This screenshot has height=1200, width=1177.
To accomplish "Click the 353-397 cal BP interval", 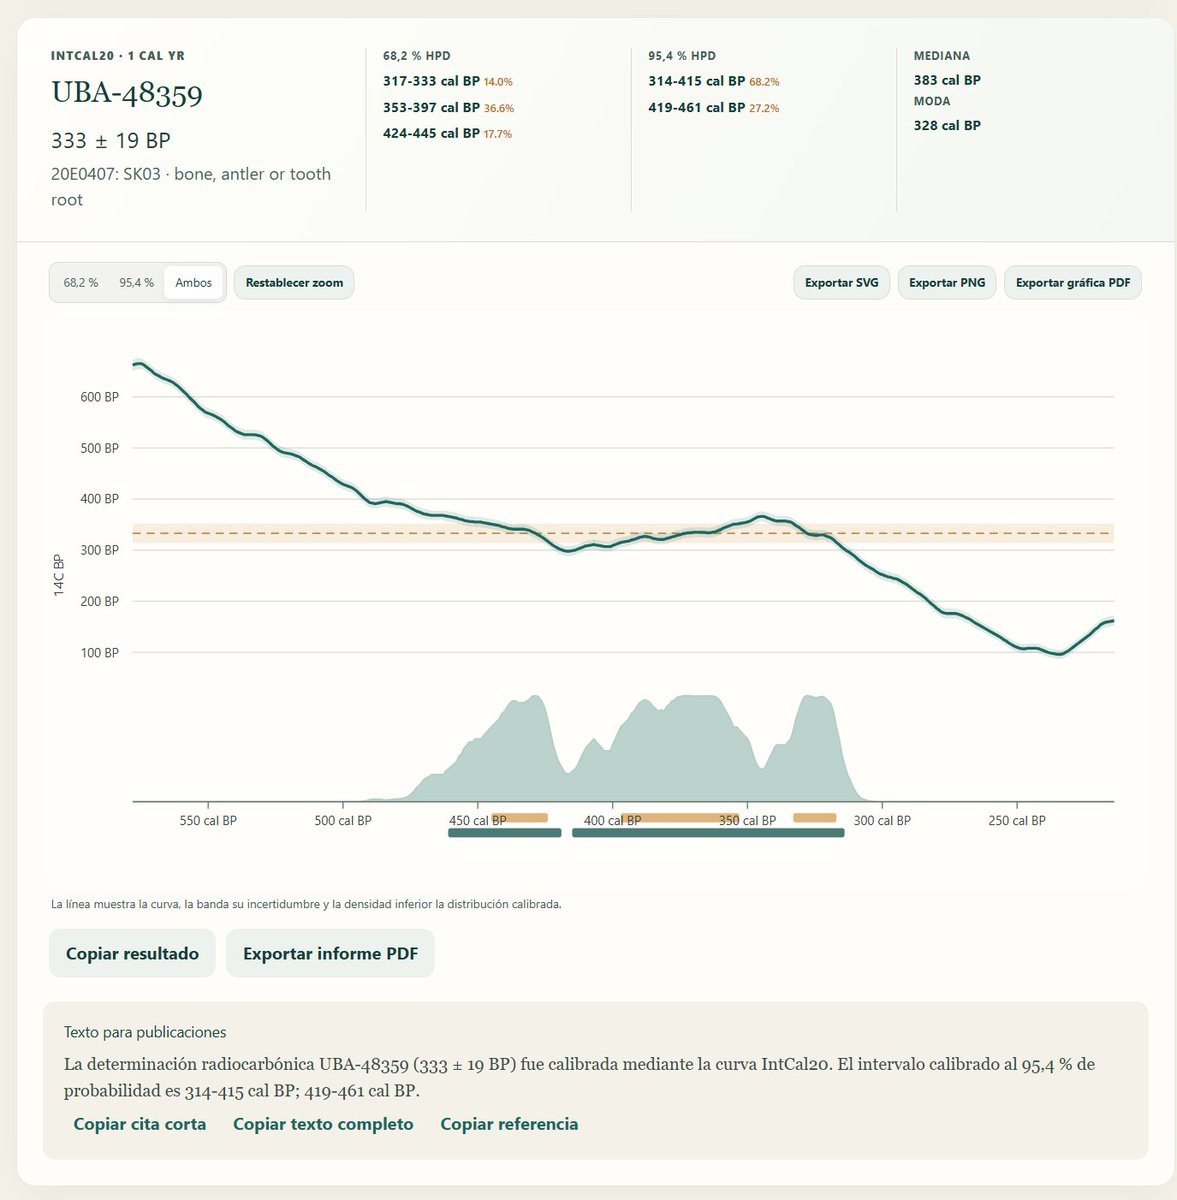I will 431,108.
